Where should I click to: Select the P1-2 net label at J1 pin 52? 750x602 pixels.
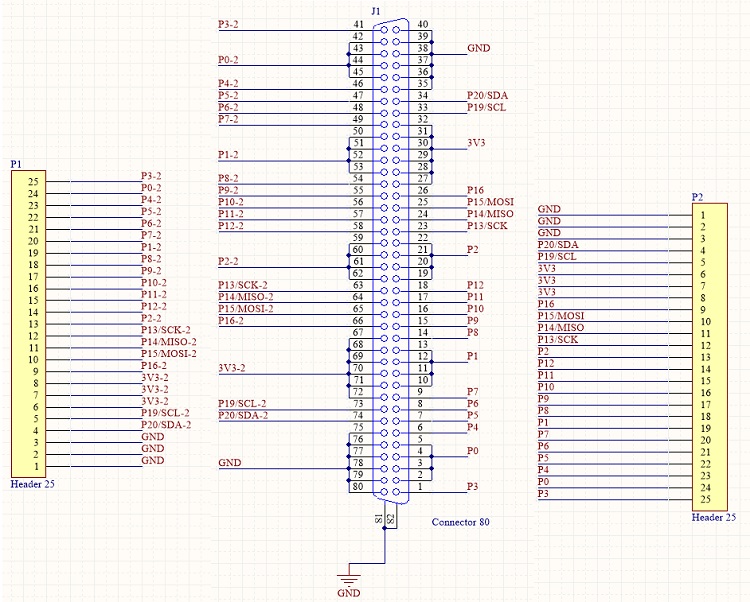(228, 155)
